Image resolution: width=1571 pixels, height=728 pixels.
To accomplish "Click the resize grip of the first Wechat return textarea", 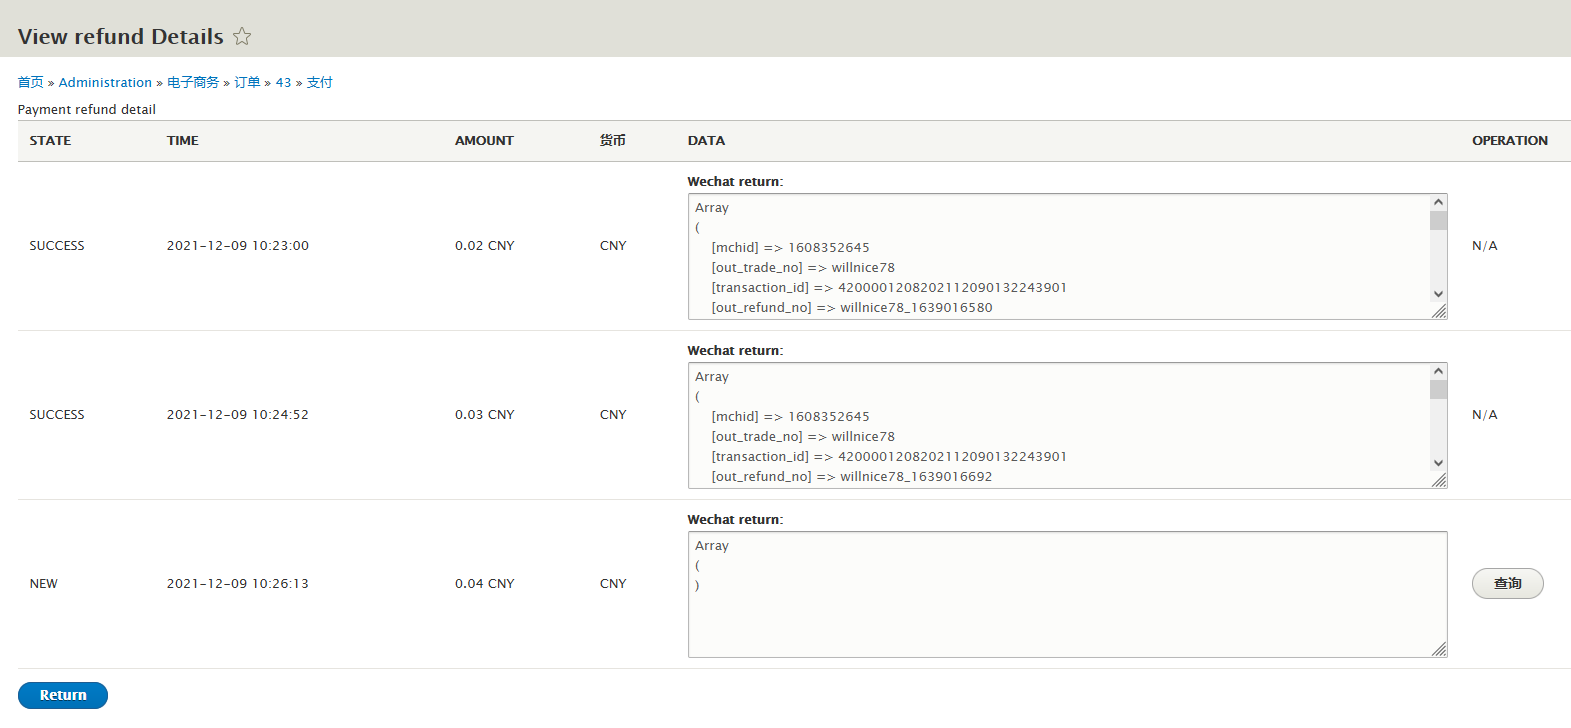I will coord(1439,312).
